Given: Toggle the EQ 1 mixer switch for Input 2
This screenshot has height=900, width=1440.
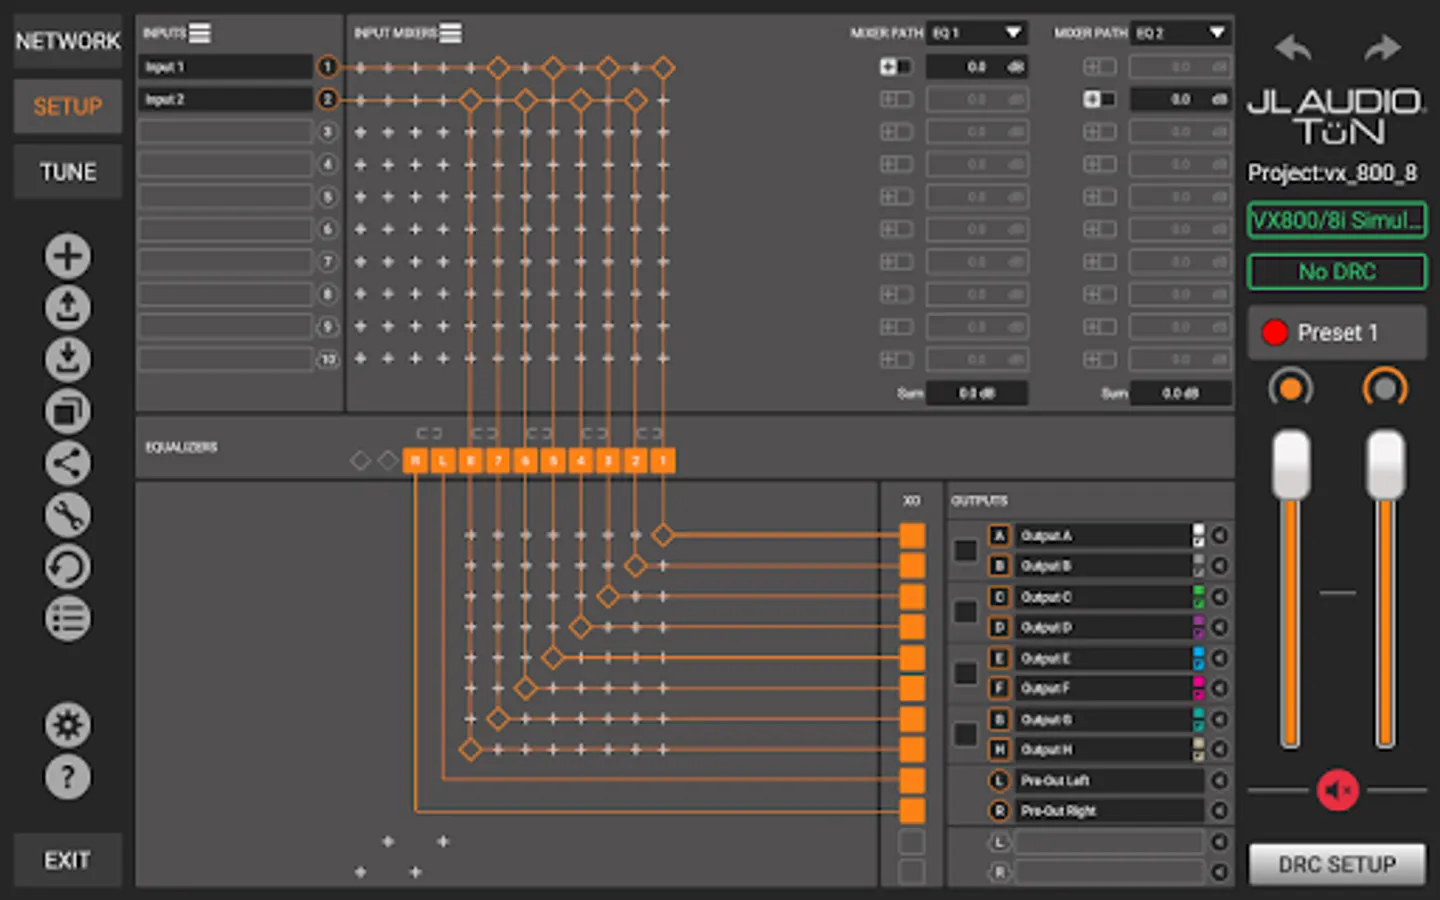Looking at the screenshot, I should [896, 99].
